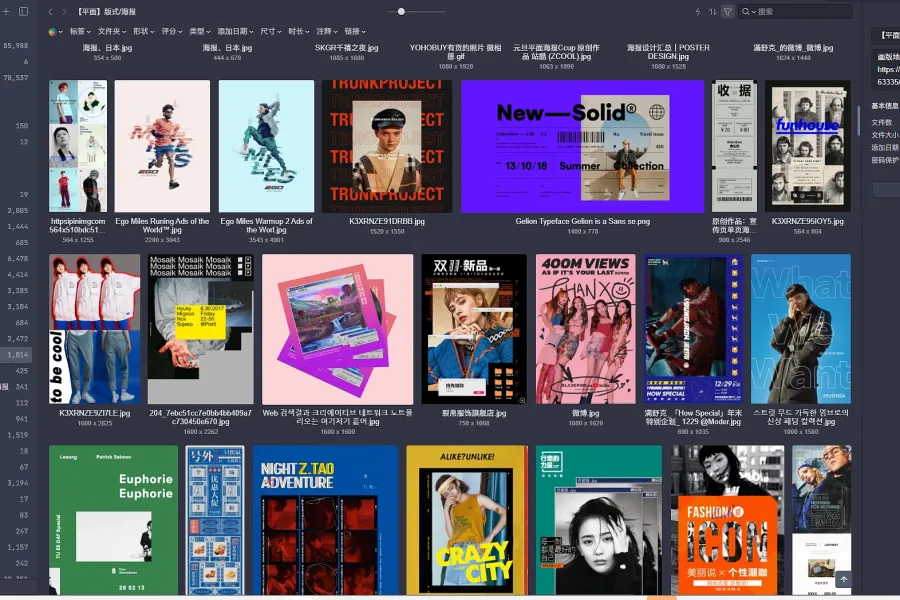Open the 尺寸 size filter
900x600 pixels.
point(271,32)
